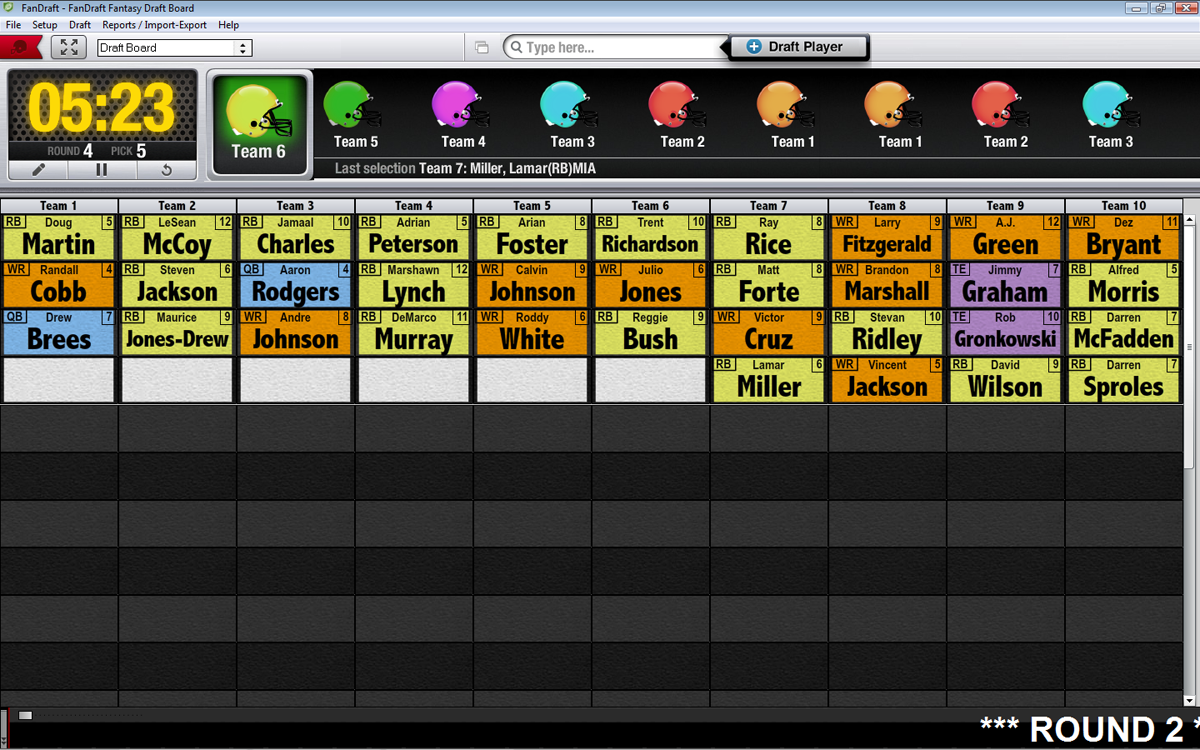Screen dimensions: 1200x750
Task: Select the Matt Forte player card
Action: (769, 285)
